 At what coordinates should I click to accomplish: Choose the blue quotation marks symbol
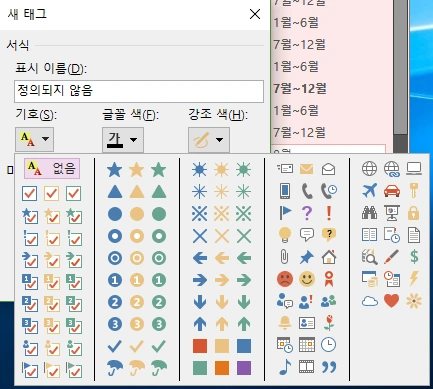coord(329,367)
